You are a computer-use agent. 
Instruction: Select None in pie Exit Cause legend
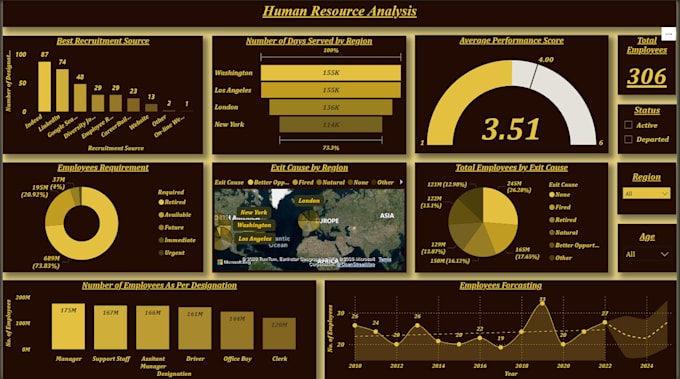click(x=559, y=195)
